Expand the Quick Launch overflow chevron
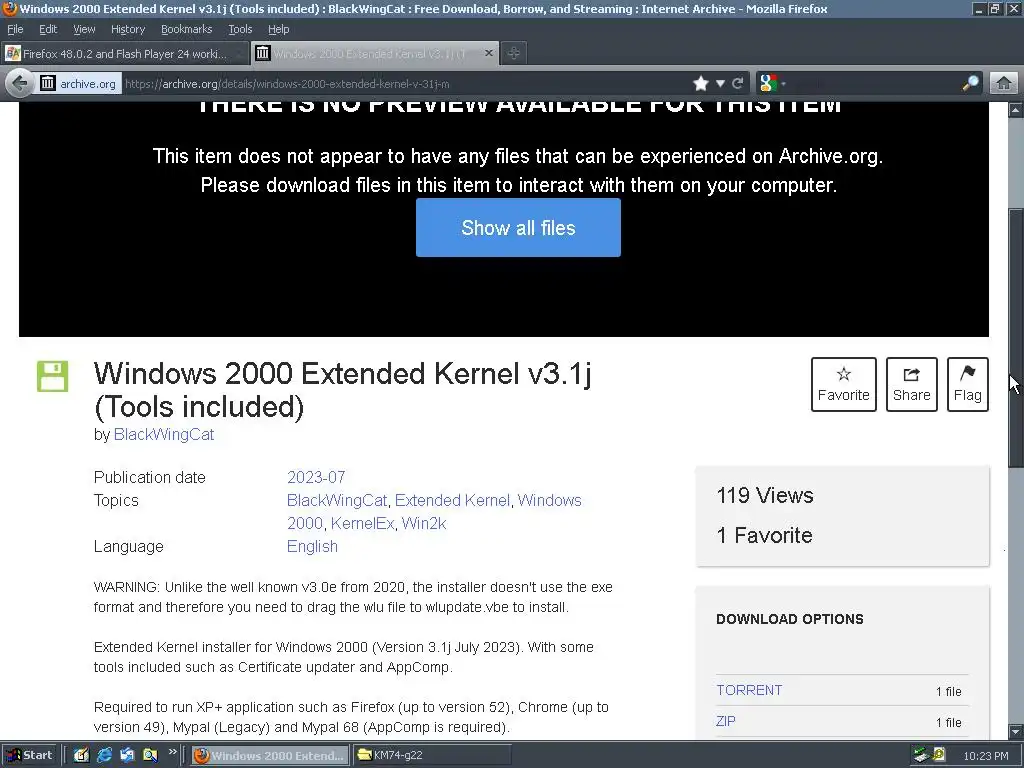1024x768 pixels. [172, 752]
